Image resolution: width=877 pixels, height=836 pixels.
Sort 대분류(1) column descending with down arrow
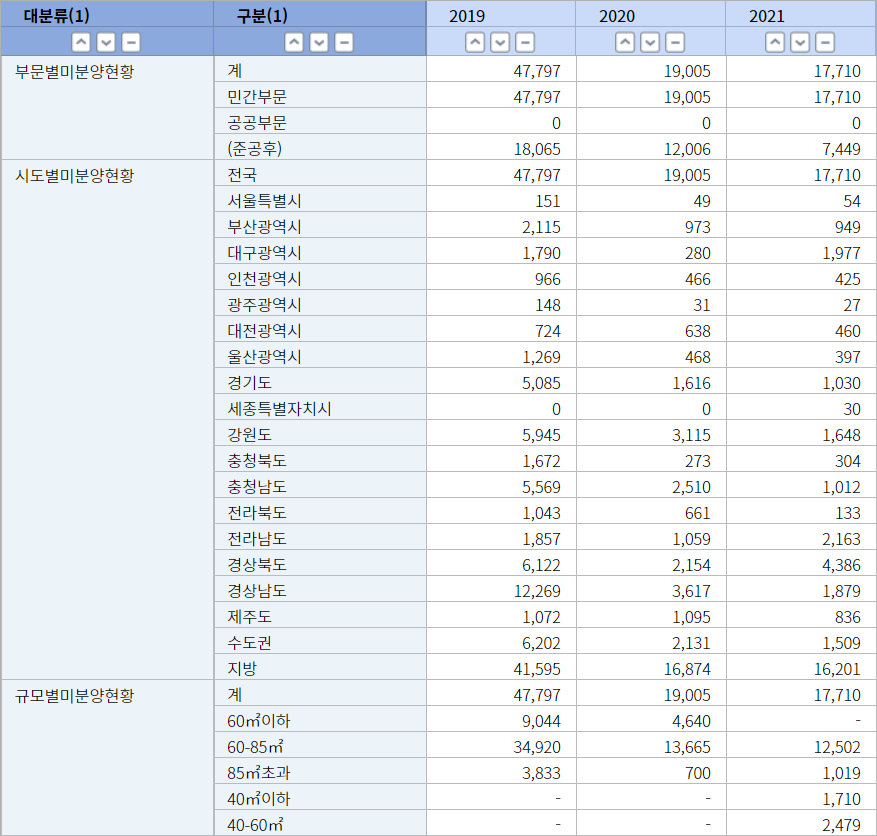pos(106,42)
